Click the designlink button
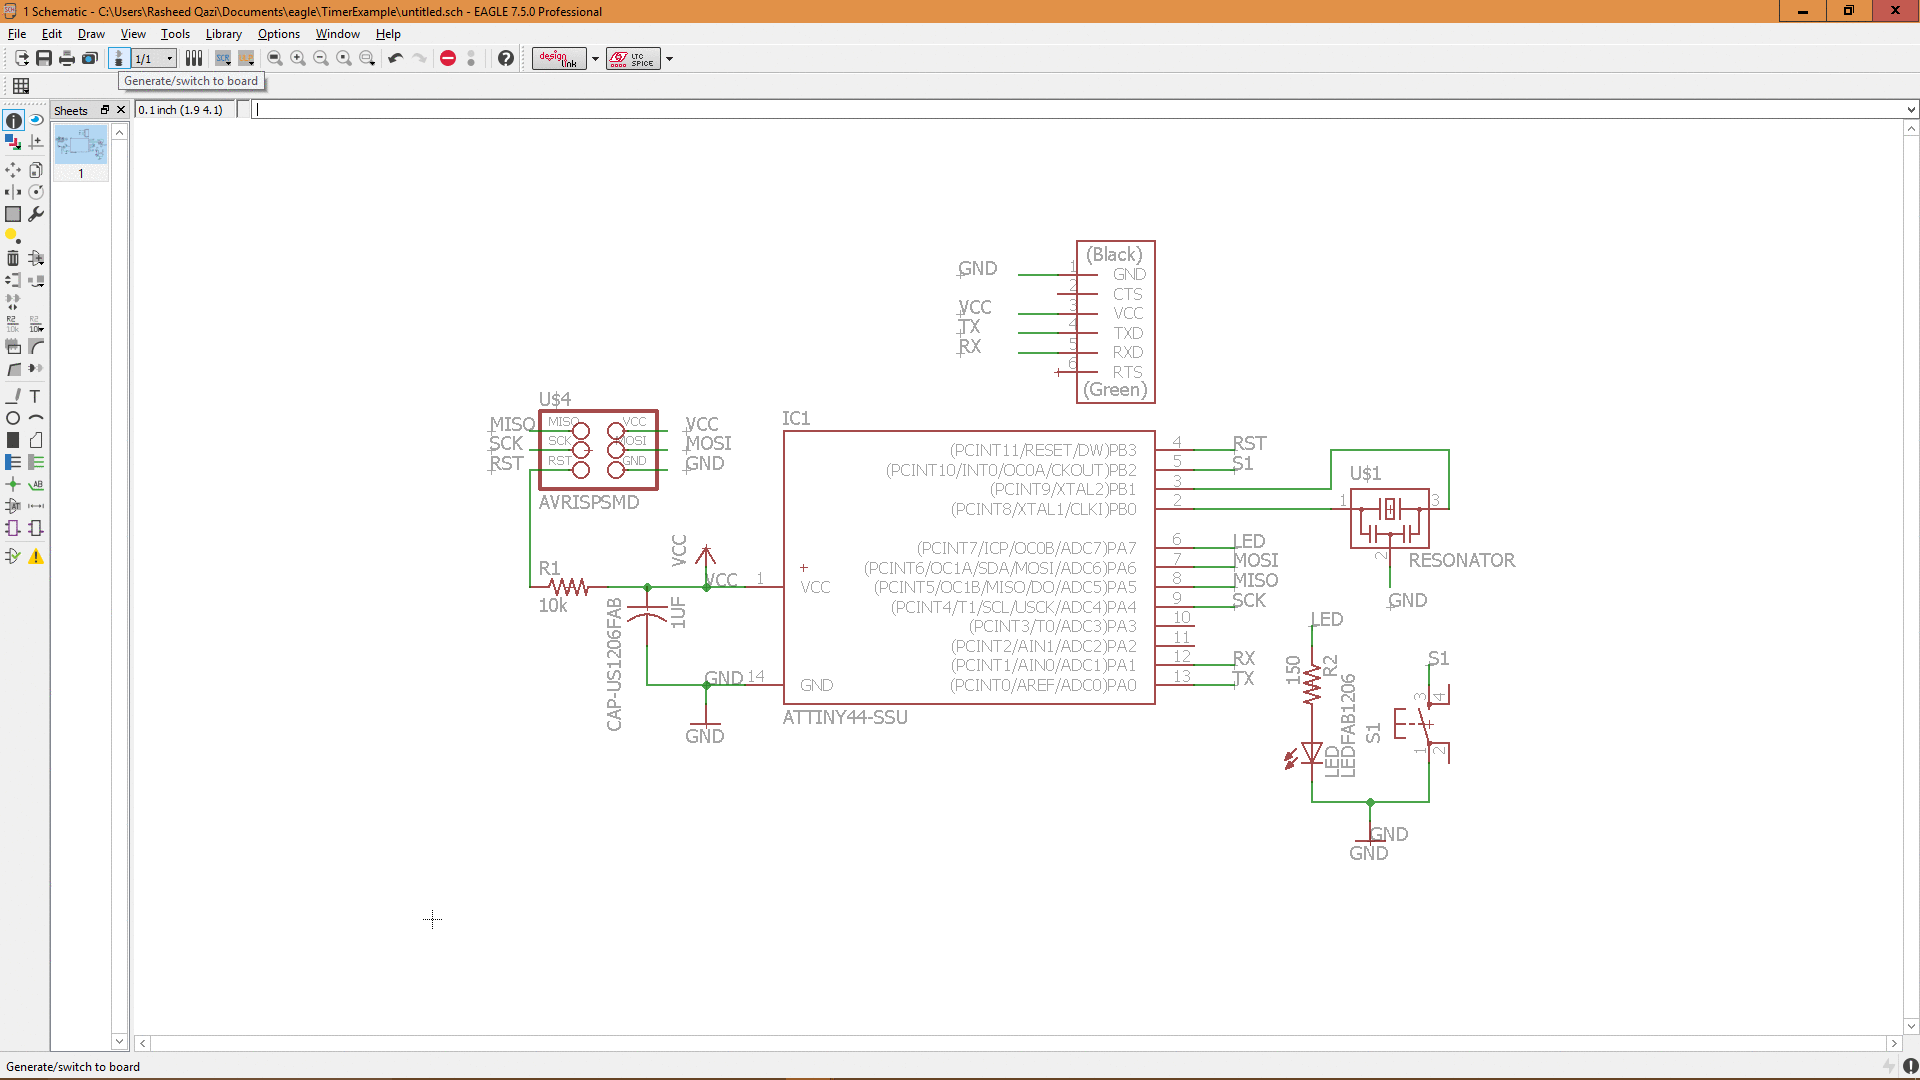 [x=559, y=59]
